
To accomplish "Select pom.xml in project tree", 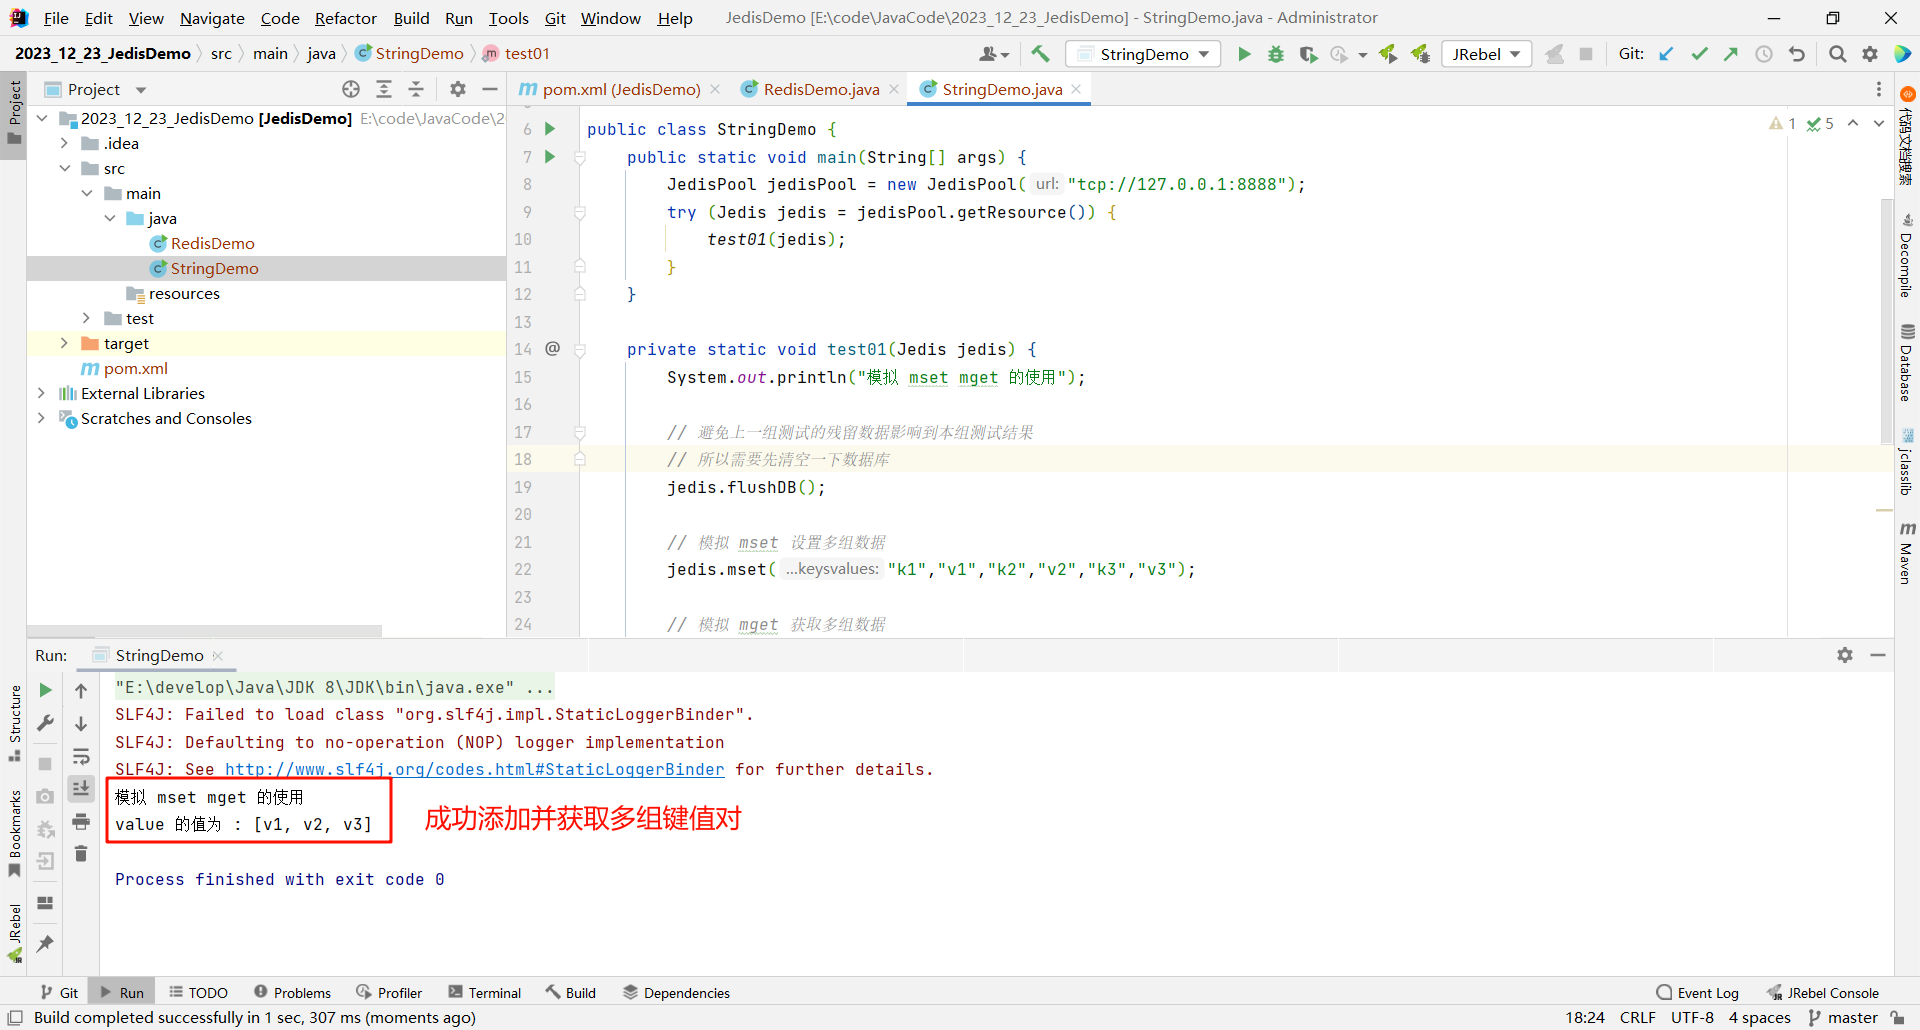I will pos(135,368).
